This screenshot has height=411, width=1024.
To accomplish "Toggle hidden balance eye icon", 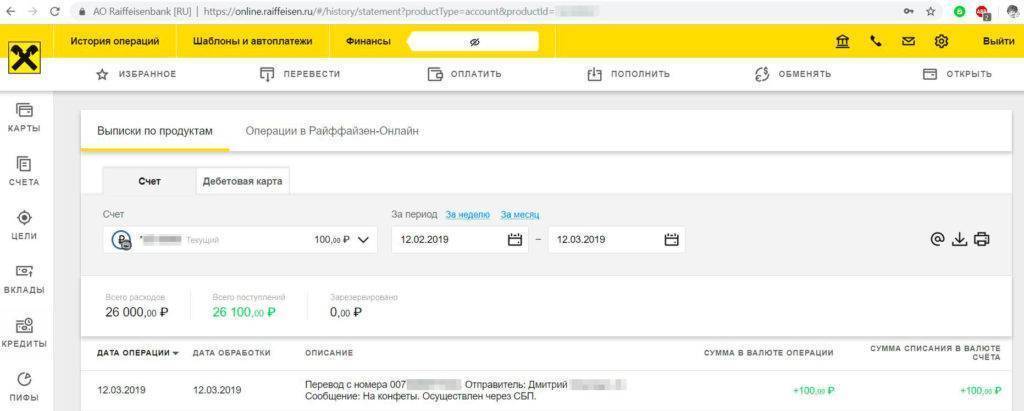I will 474,42.
